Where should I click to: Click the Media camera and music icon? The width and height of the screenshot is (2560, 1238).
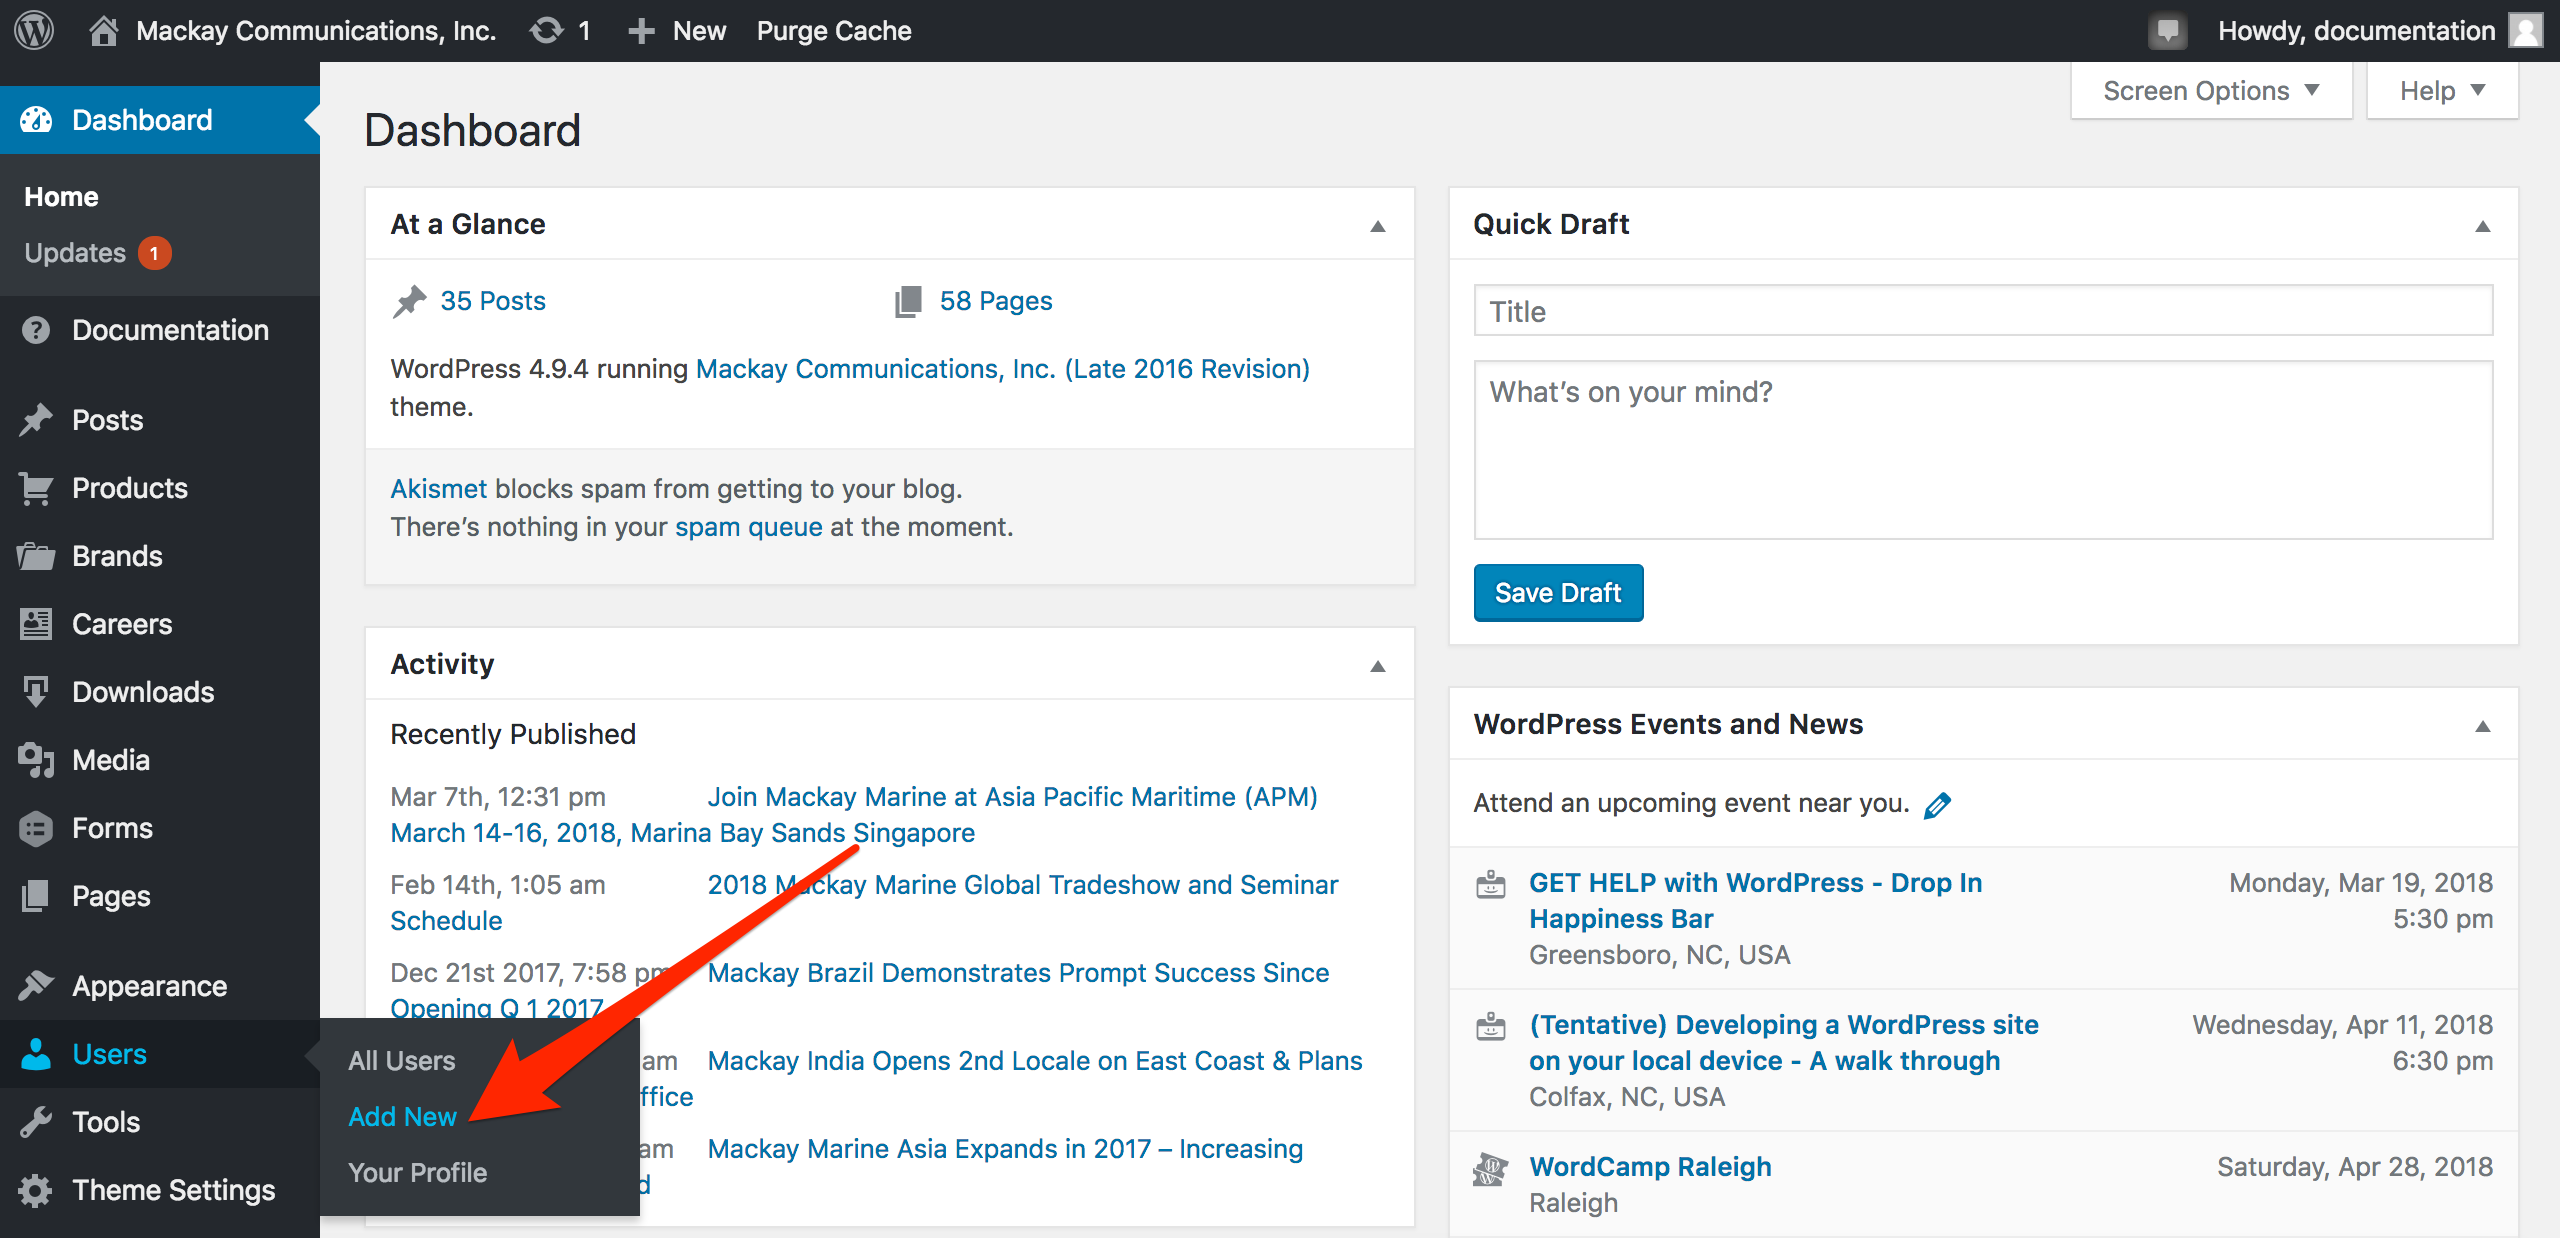point(36,760)
